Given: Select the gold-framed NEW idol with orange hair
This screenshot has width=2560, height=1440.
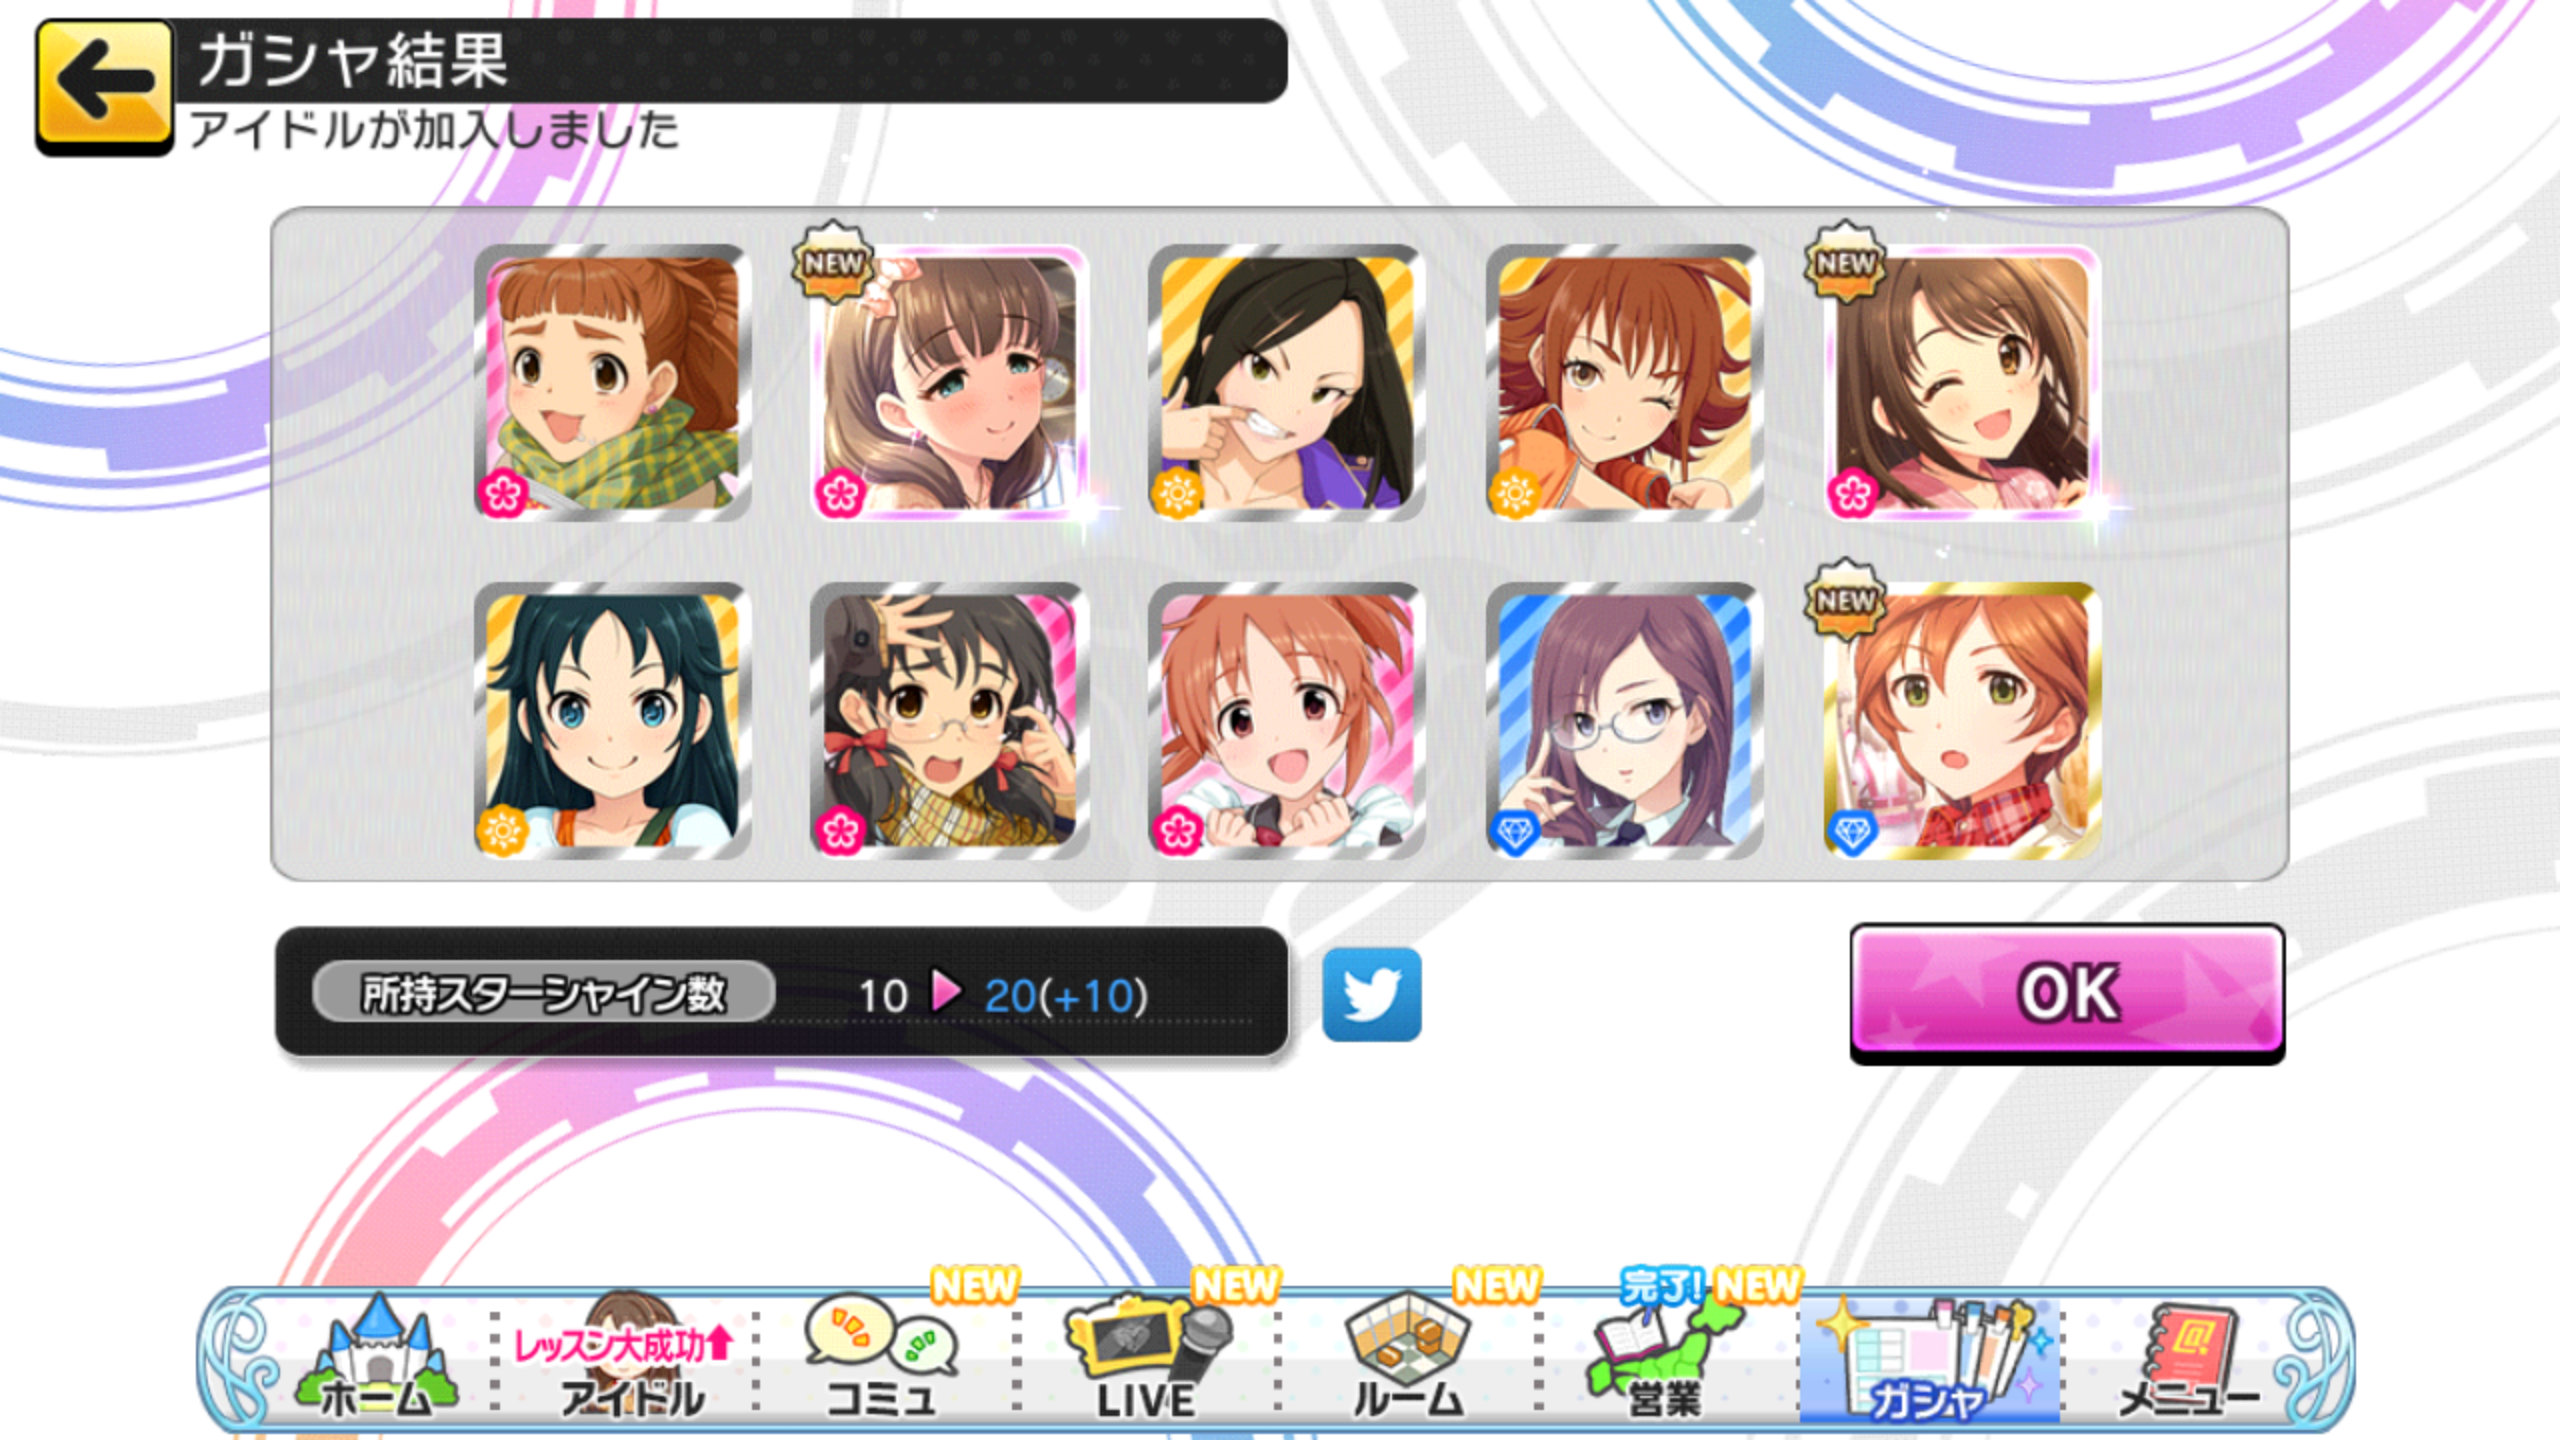Looking at the screenshot, I should click(x=1962, y=721).
